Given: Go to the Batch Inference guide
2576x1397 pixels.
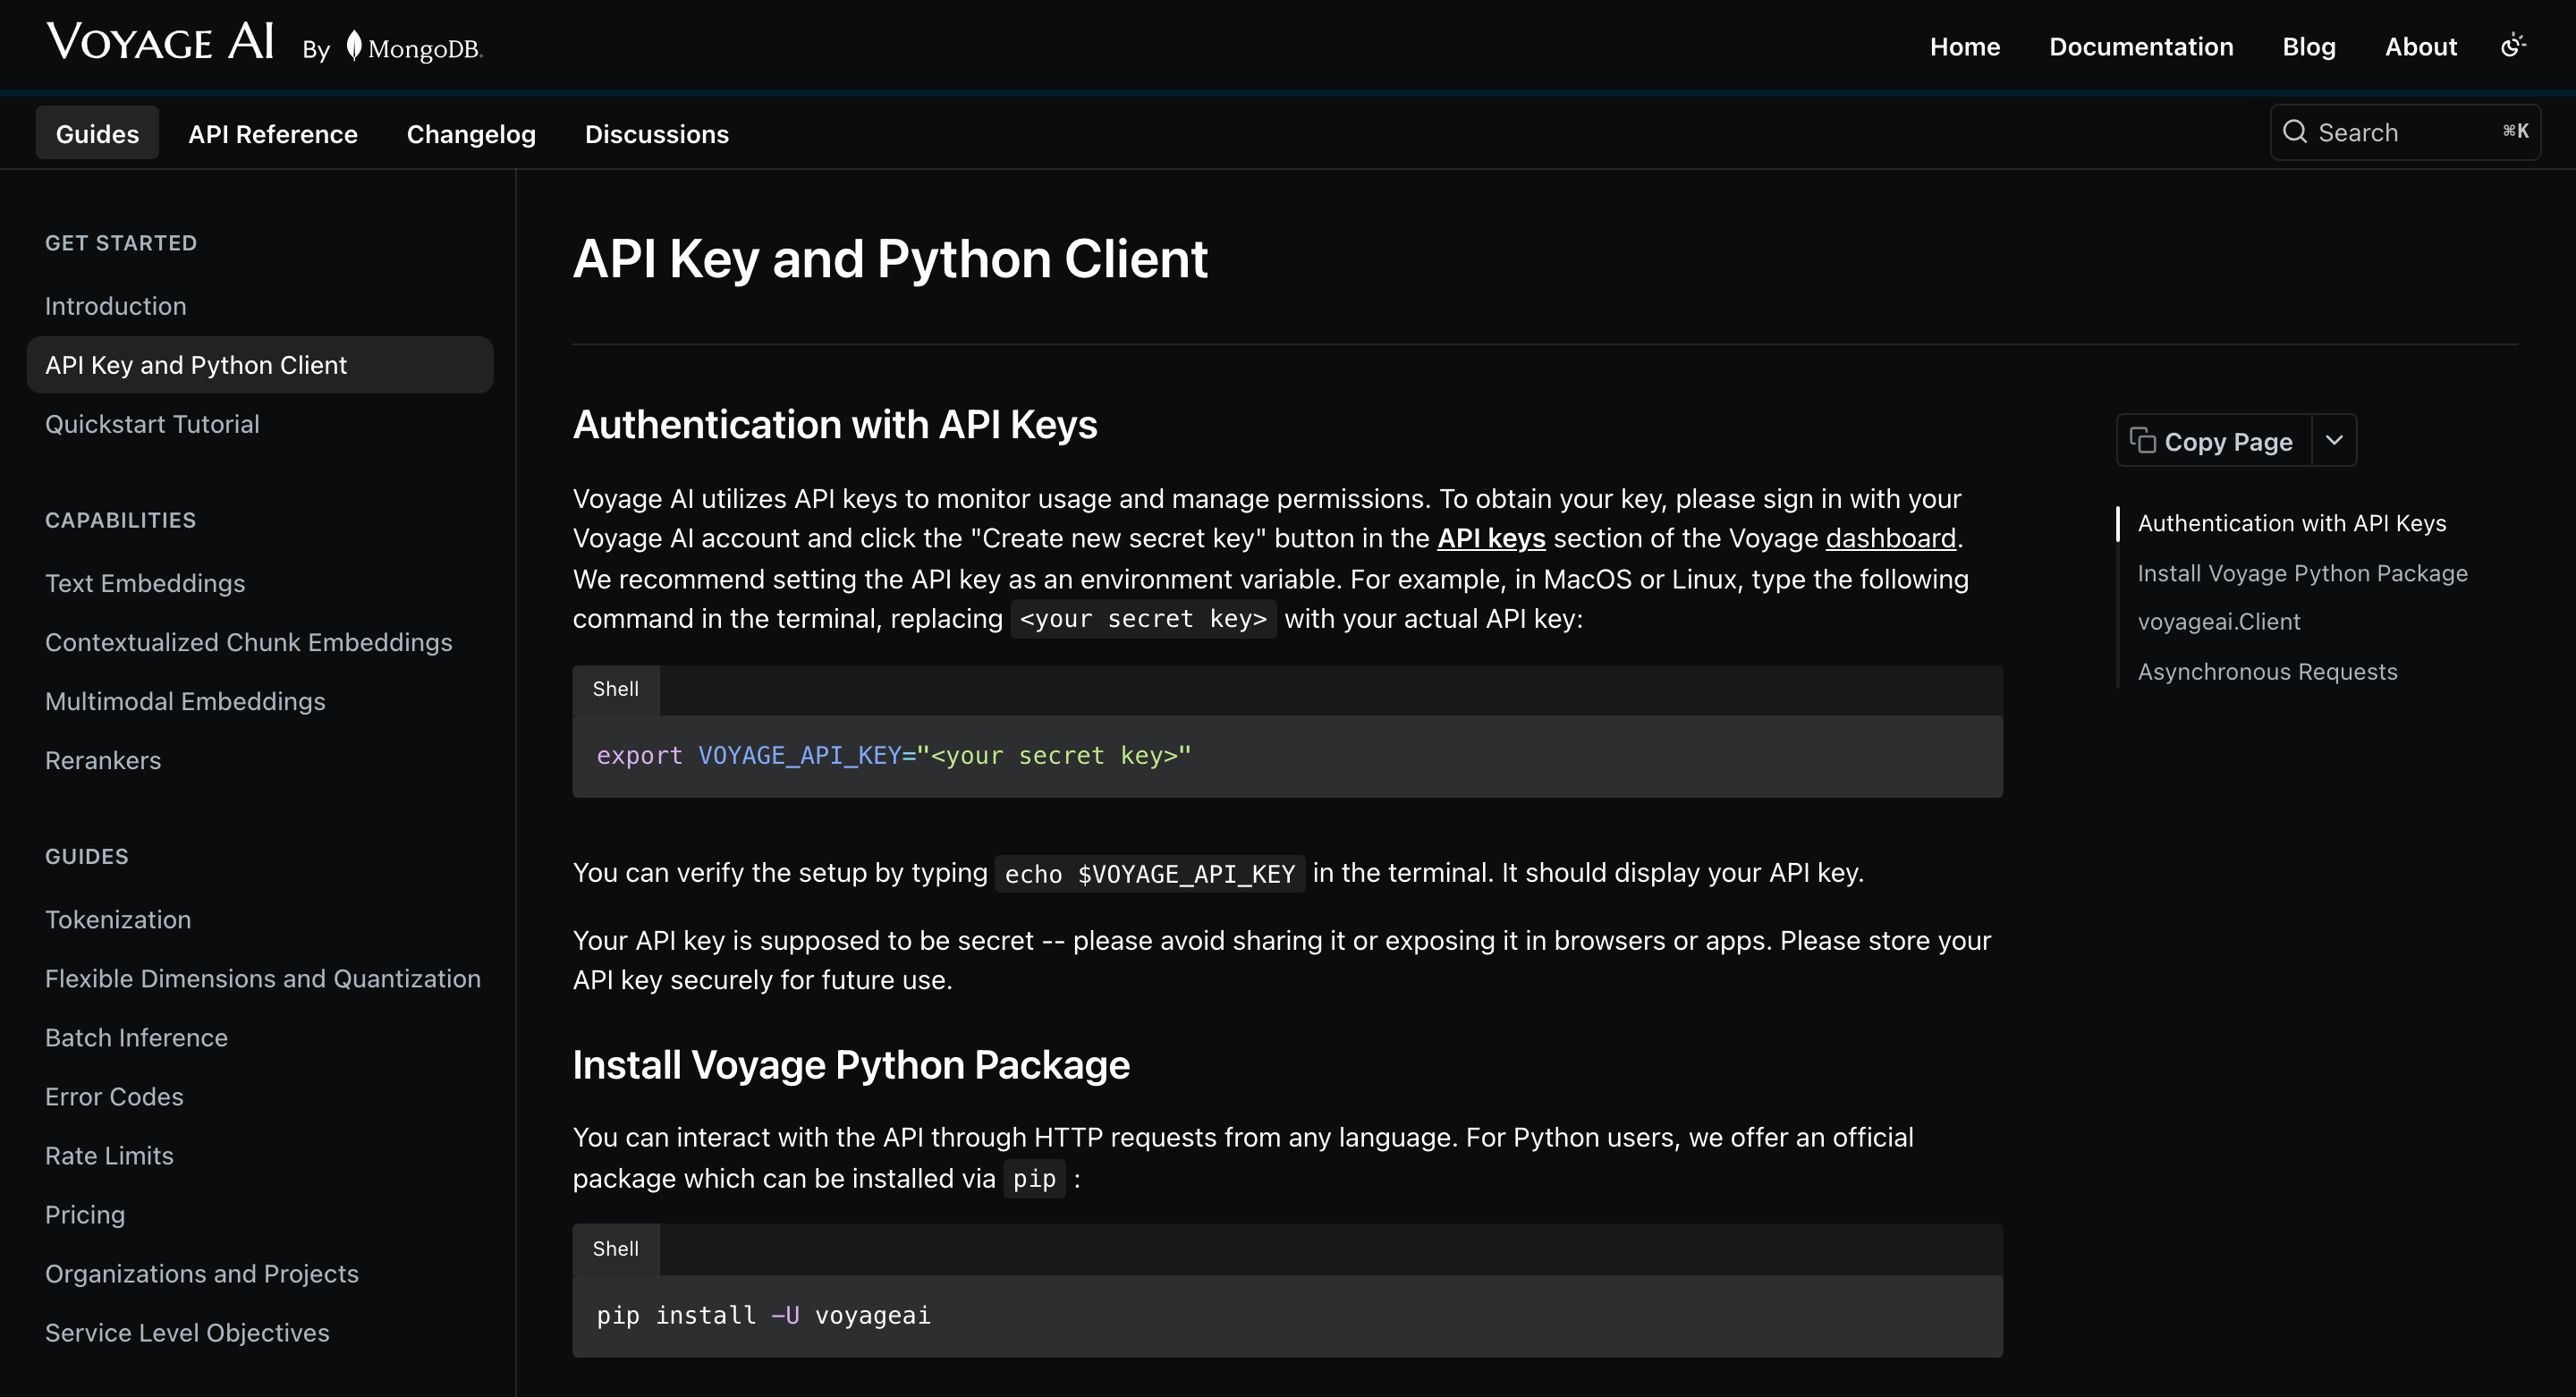Looking at the screenshot, I should tap(136, 1037).
